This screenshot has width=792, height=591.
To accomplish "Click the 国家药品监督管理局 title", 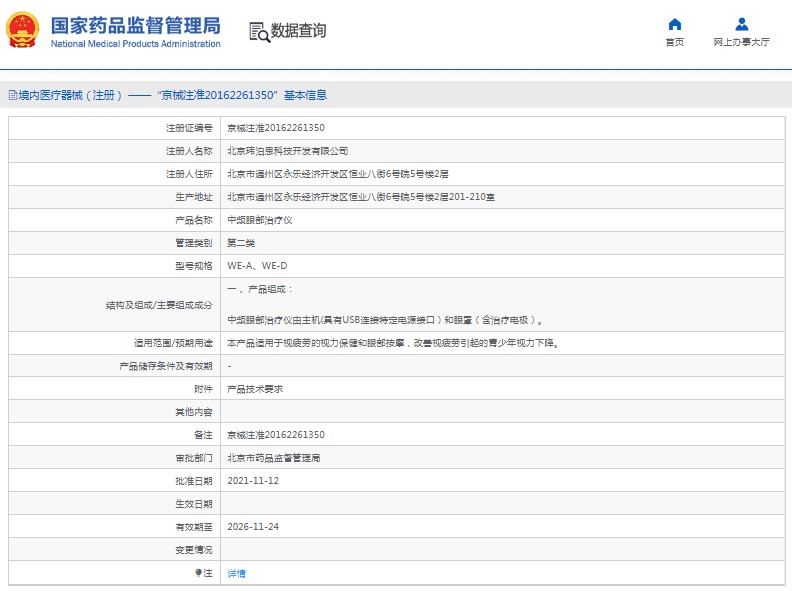I will (135, 25).
